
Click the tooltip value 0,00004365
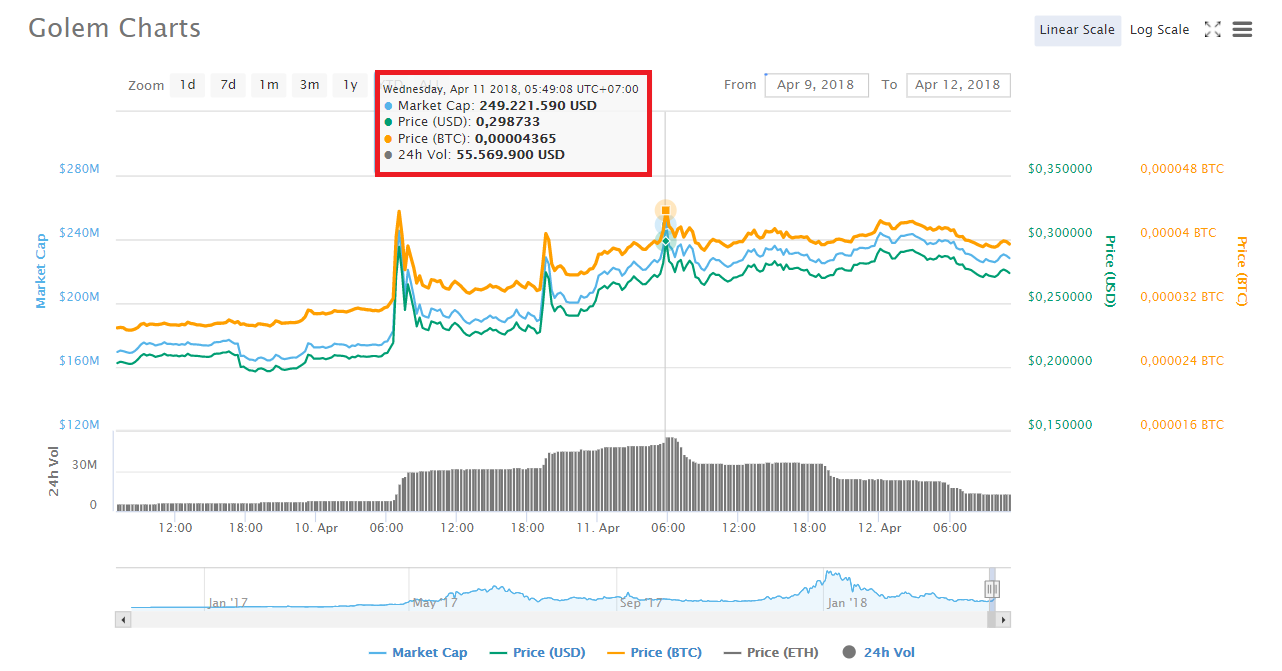[516, 138]
